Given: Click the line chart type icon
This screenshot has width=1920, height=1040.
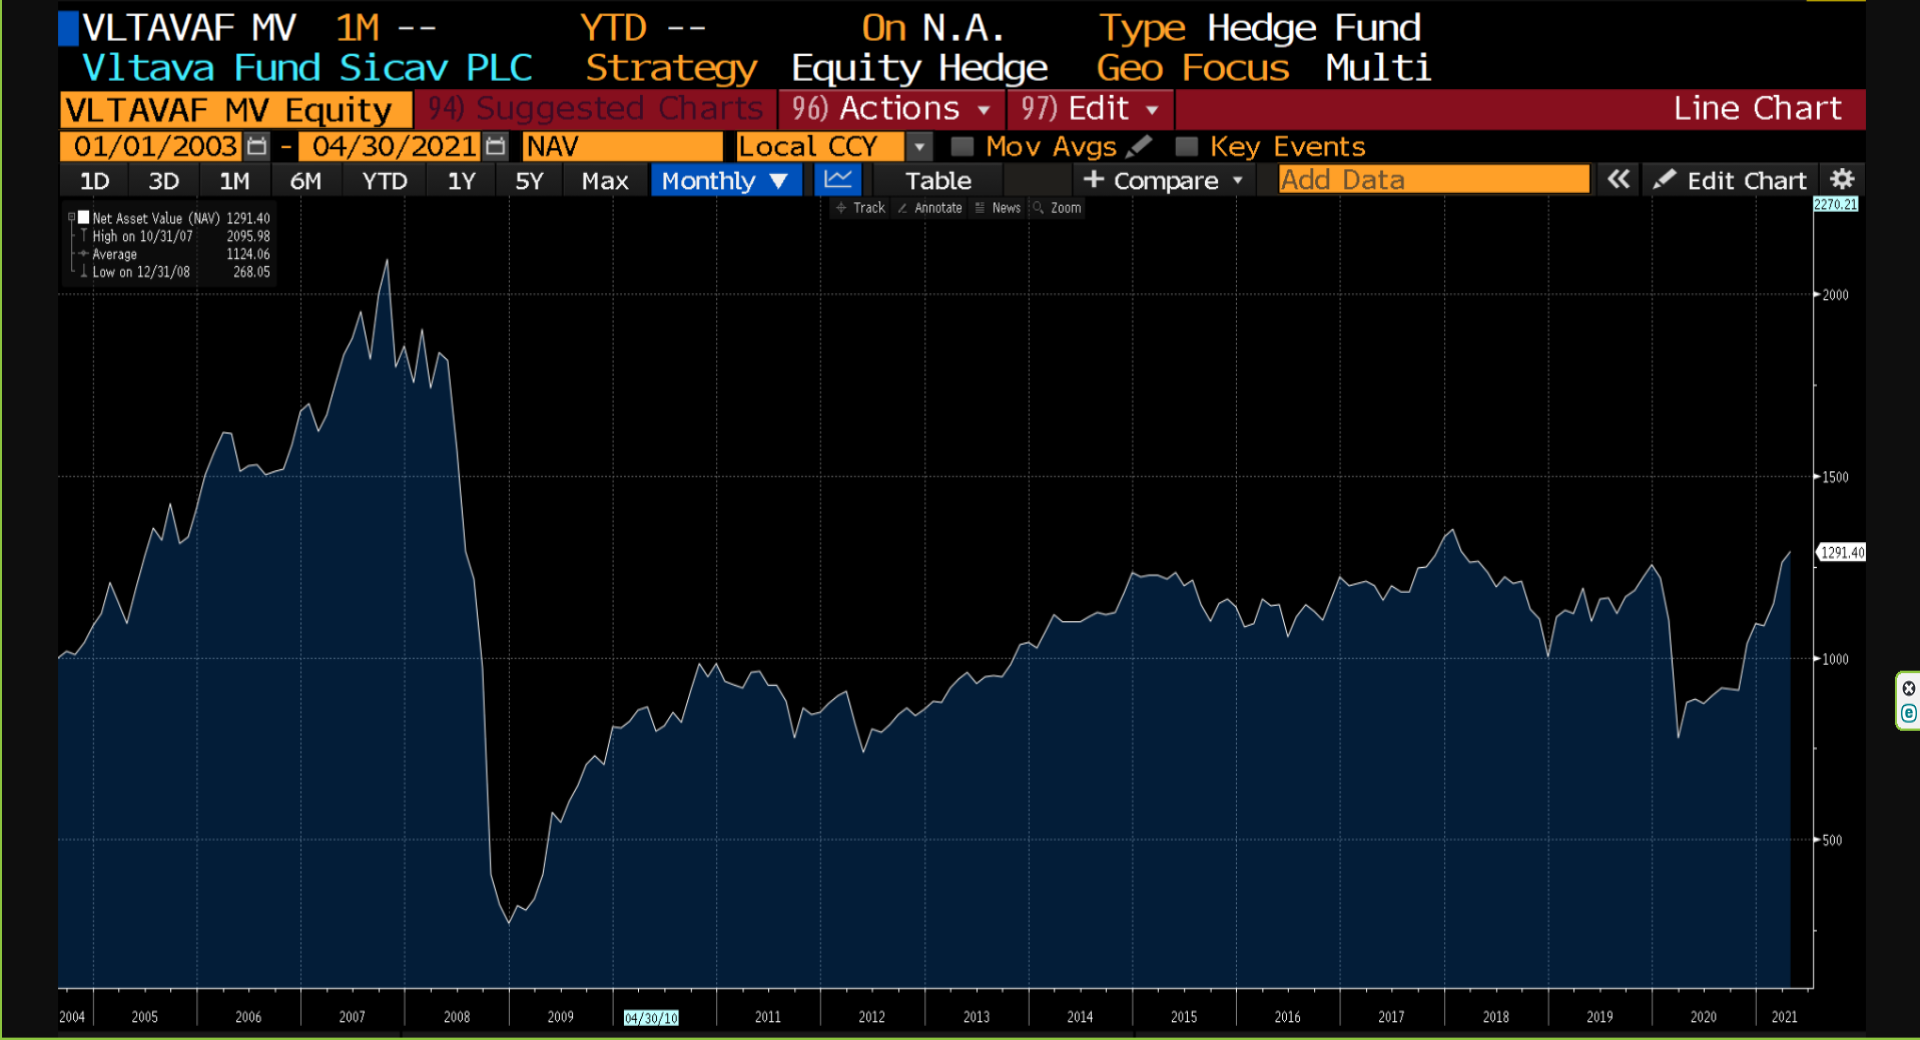Looking at the screenshot, I should 838,180.
